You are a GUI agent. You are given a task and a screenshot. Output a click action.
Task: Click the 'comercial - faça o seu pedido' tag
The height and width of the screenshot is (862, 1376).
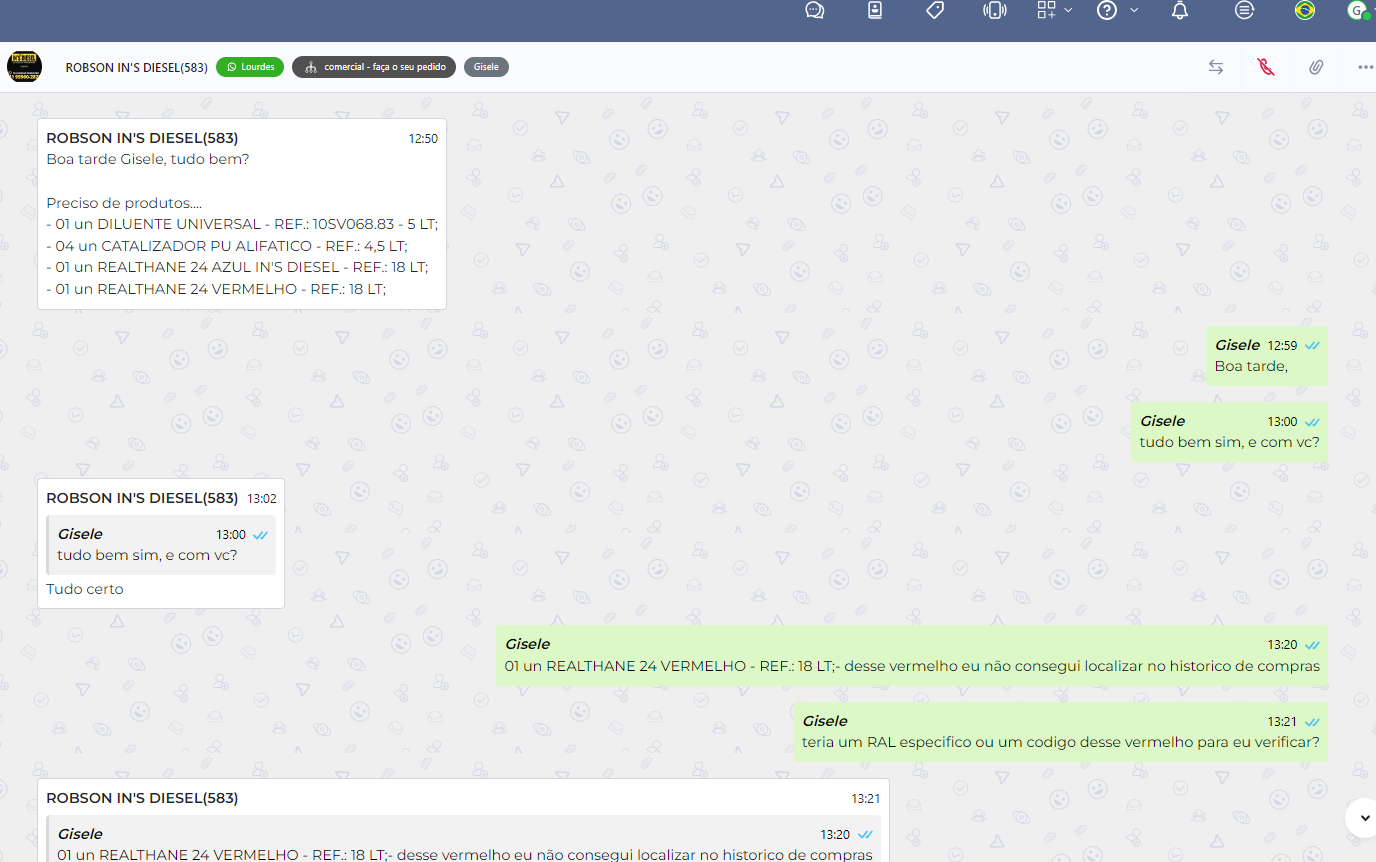pyautogui.click(x=374, y=67)
